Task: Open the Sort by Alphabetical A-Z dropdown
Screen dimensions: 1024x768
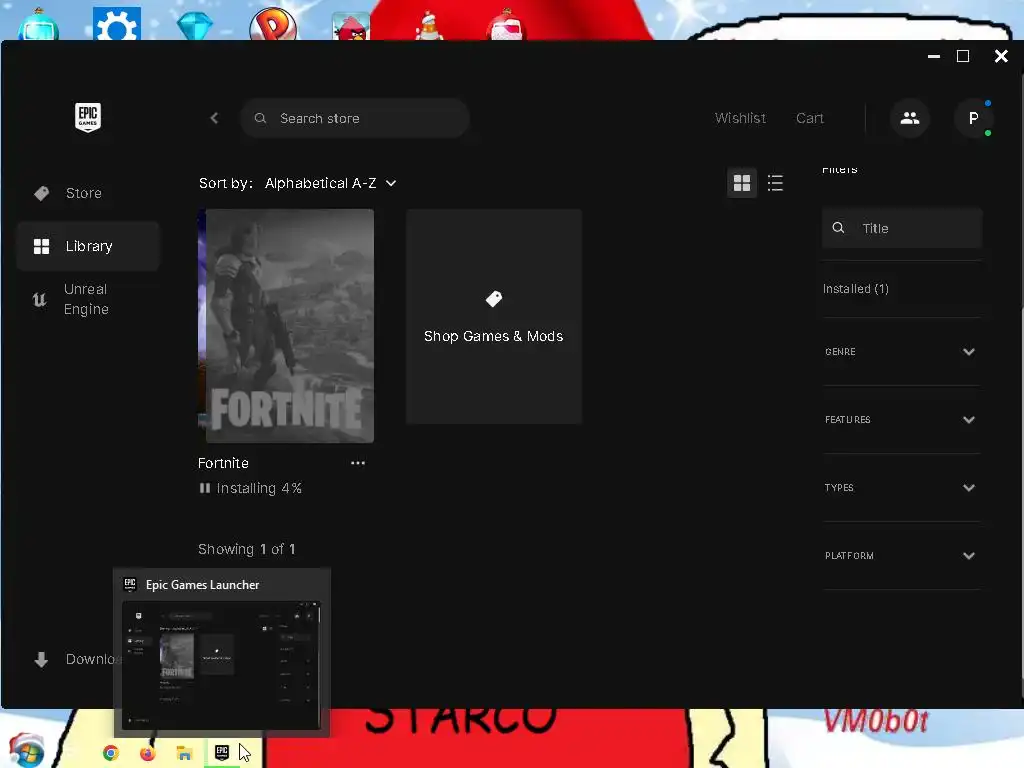Action: coord(330,184)
